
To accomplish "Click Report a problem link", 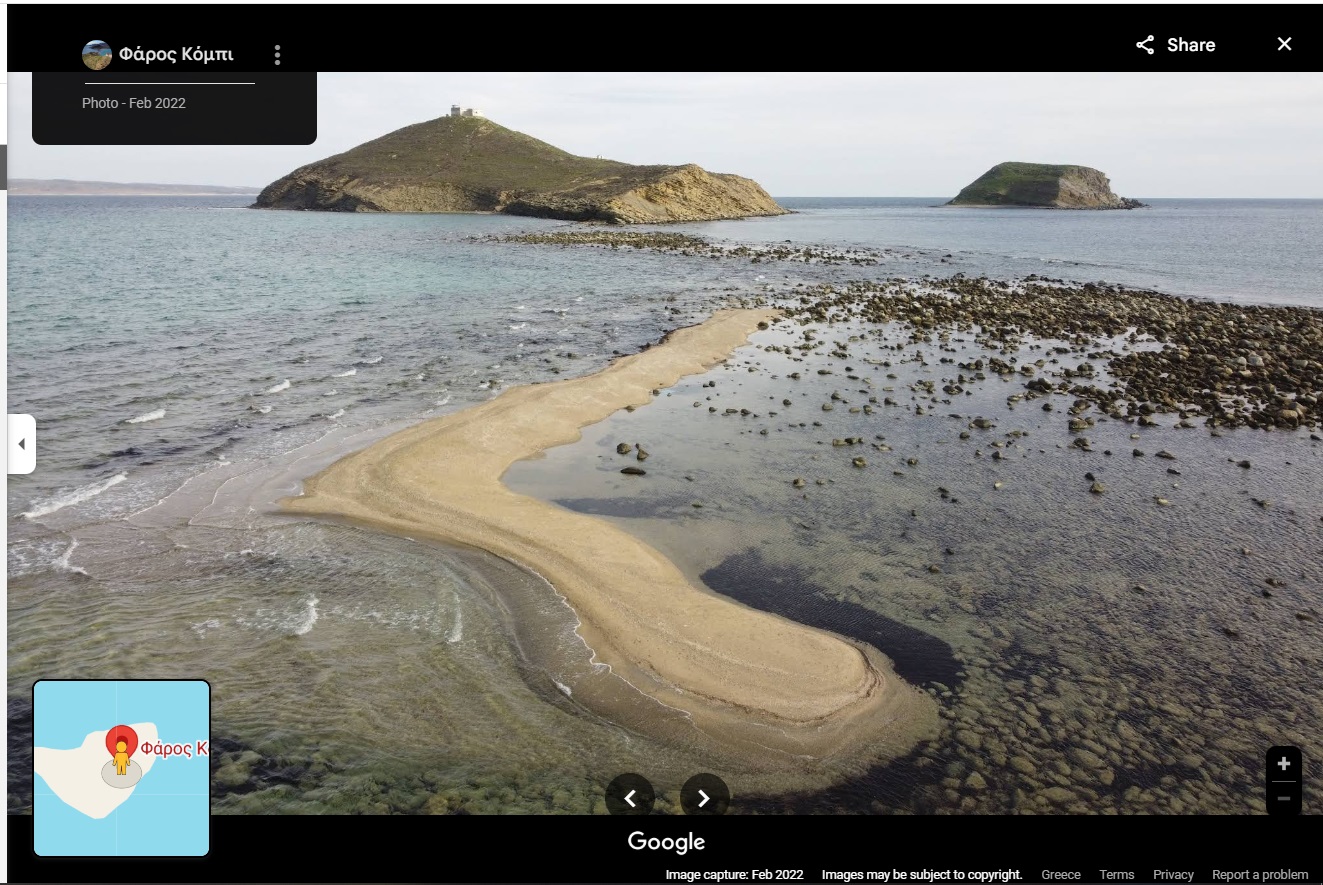I will click(1260, 875).
